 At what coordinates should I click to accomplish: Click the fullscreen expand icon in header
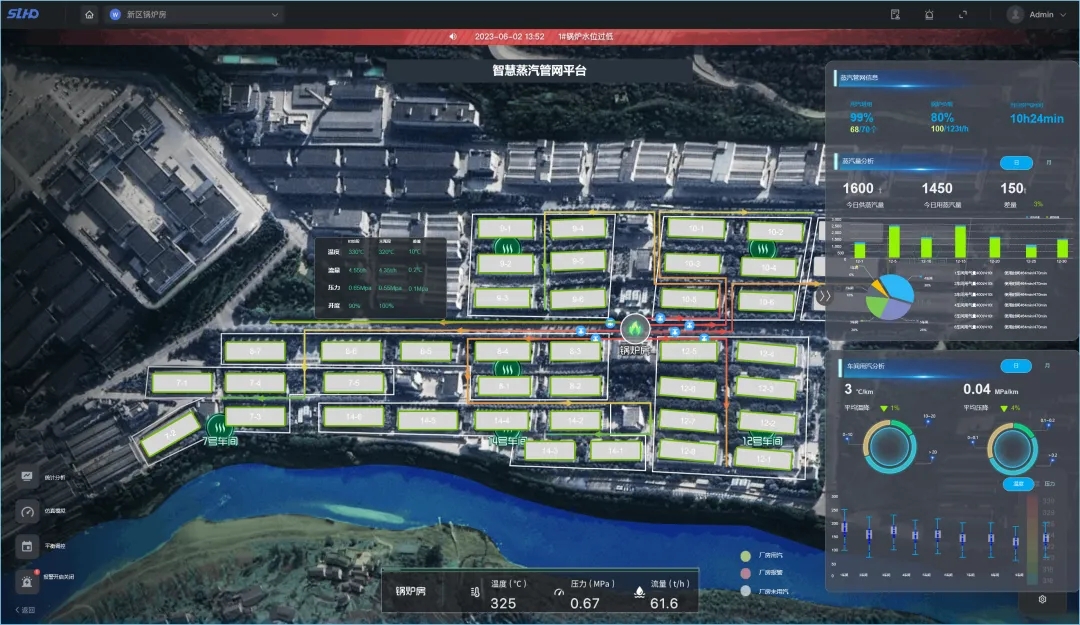tap(963, 15)
